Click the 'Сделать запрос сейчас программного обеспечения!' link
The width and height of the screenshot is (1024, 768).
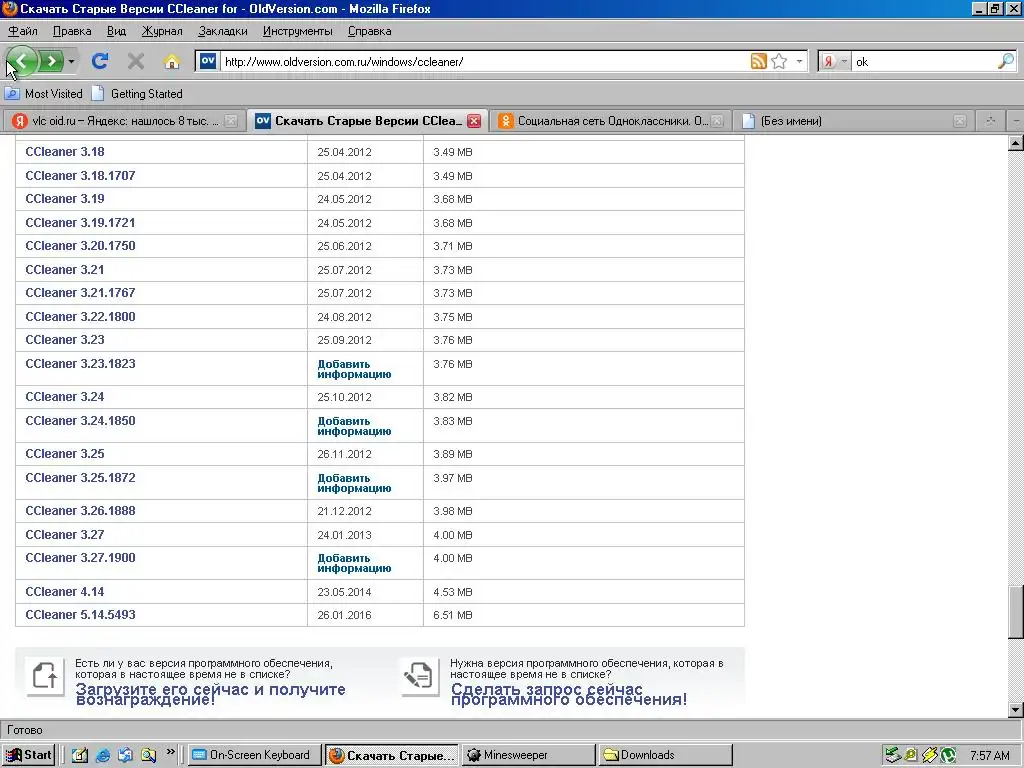(569, 694)
